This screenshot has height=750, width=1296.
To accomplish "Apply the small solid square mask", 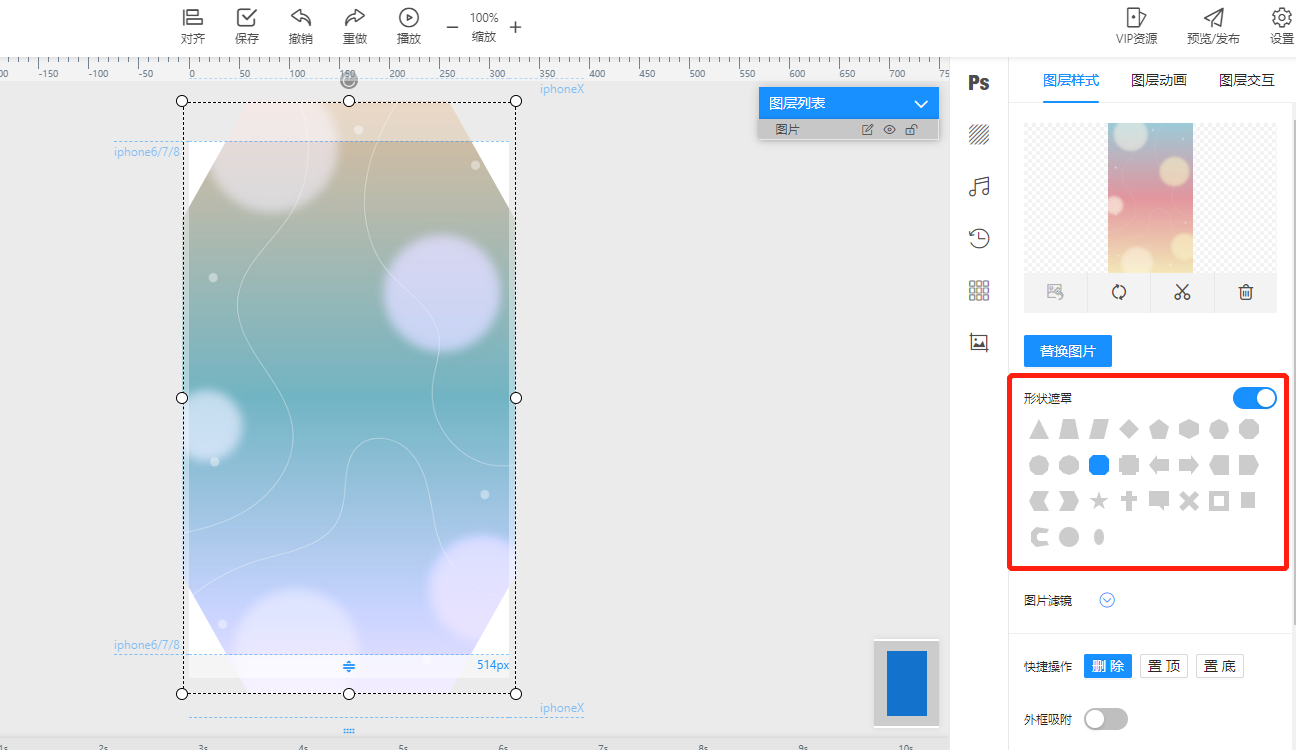I will [x=1248, y=500].
